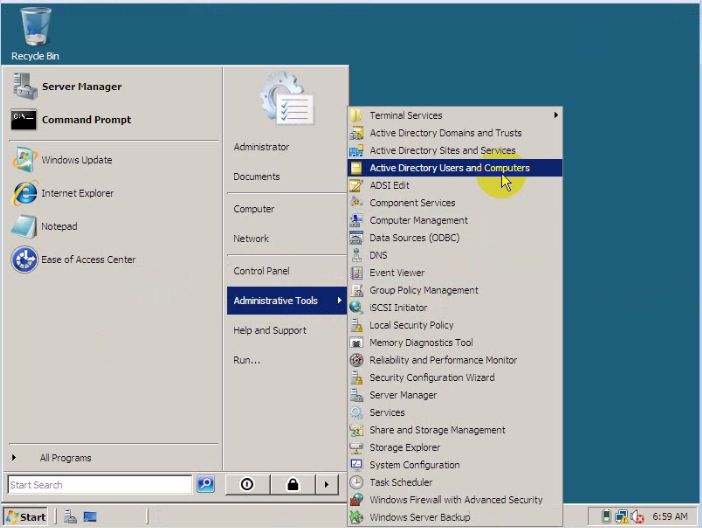Screen dimensions: 702x528
Task: Open Documents folder
Action: click(287, 176)
